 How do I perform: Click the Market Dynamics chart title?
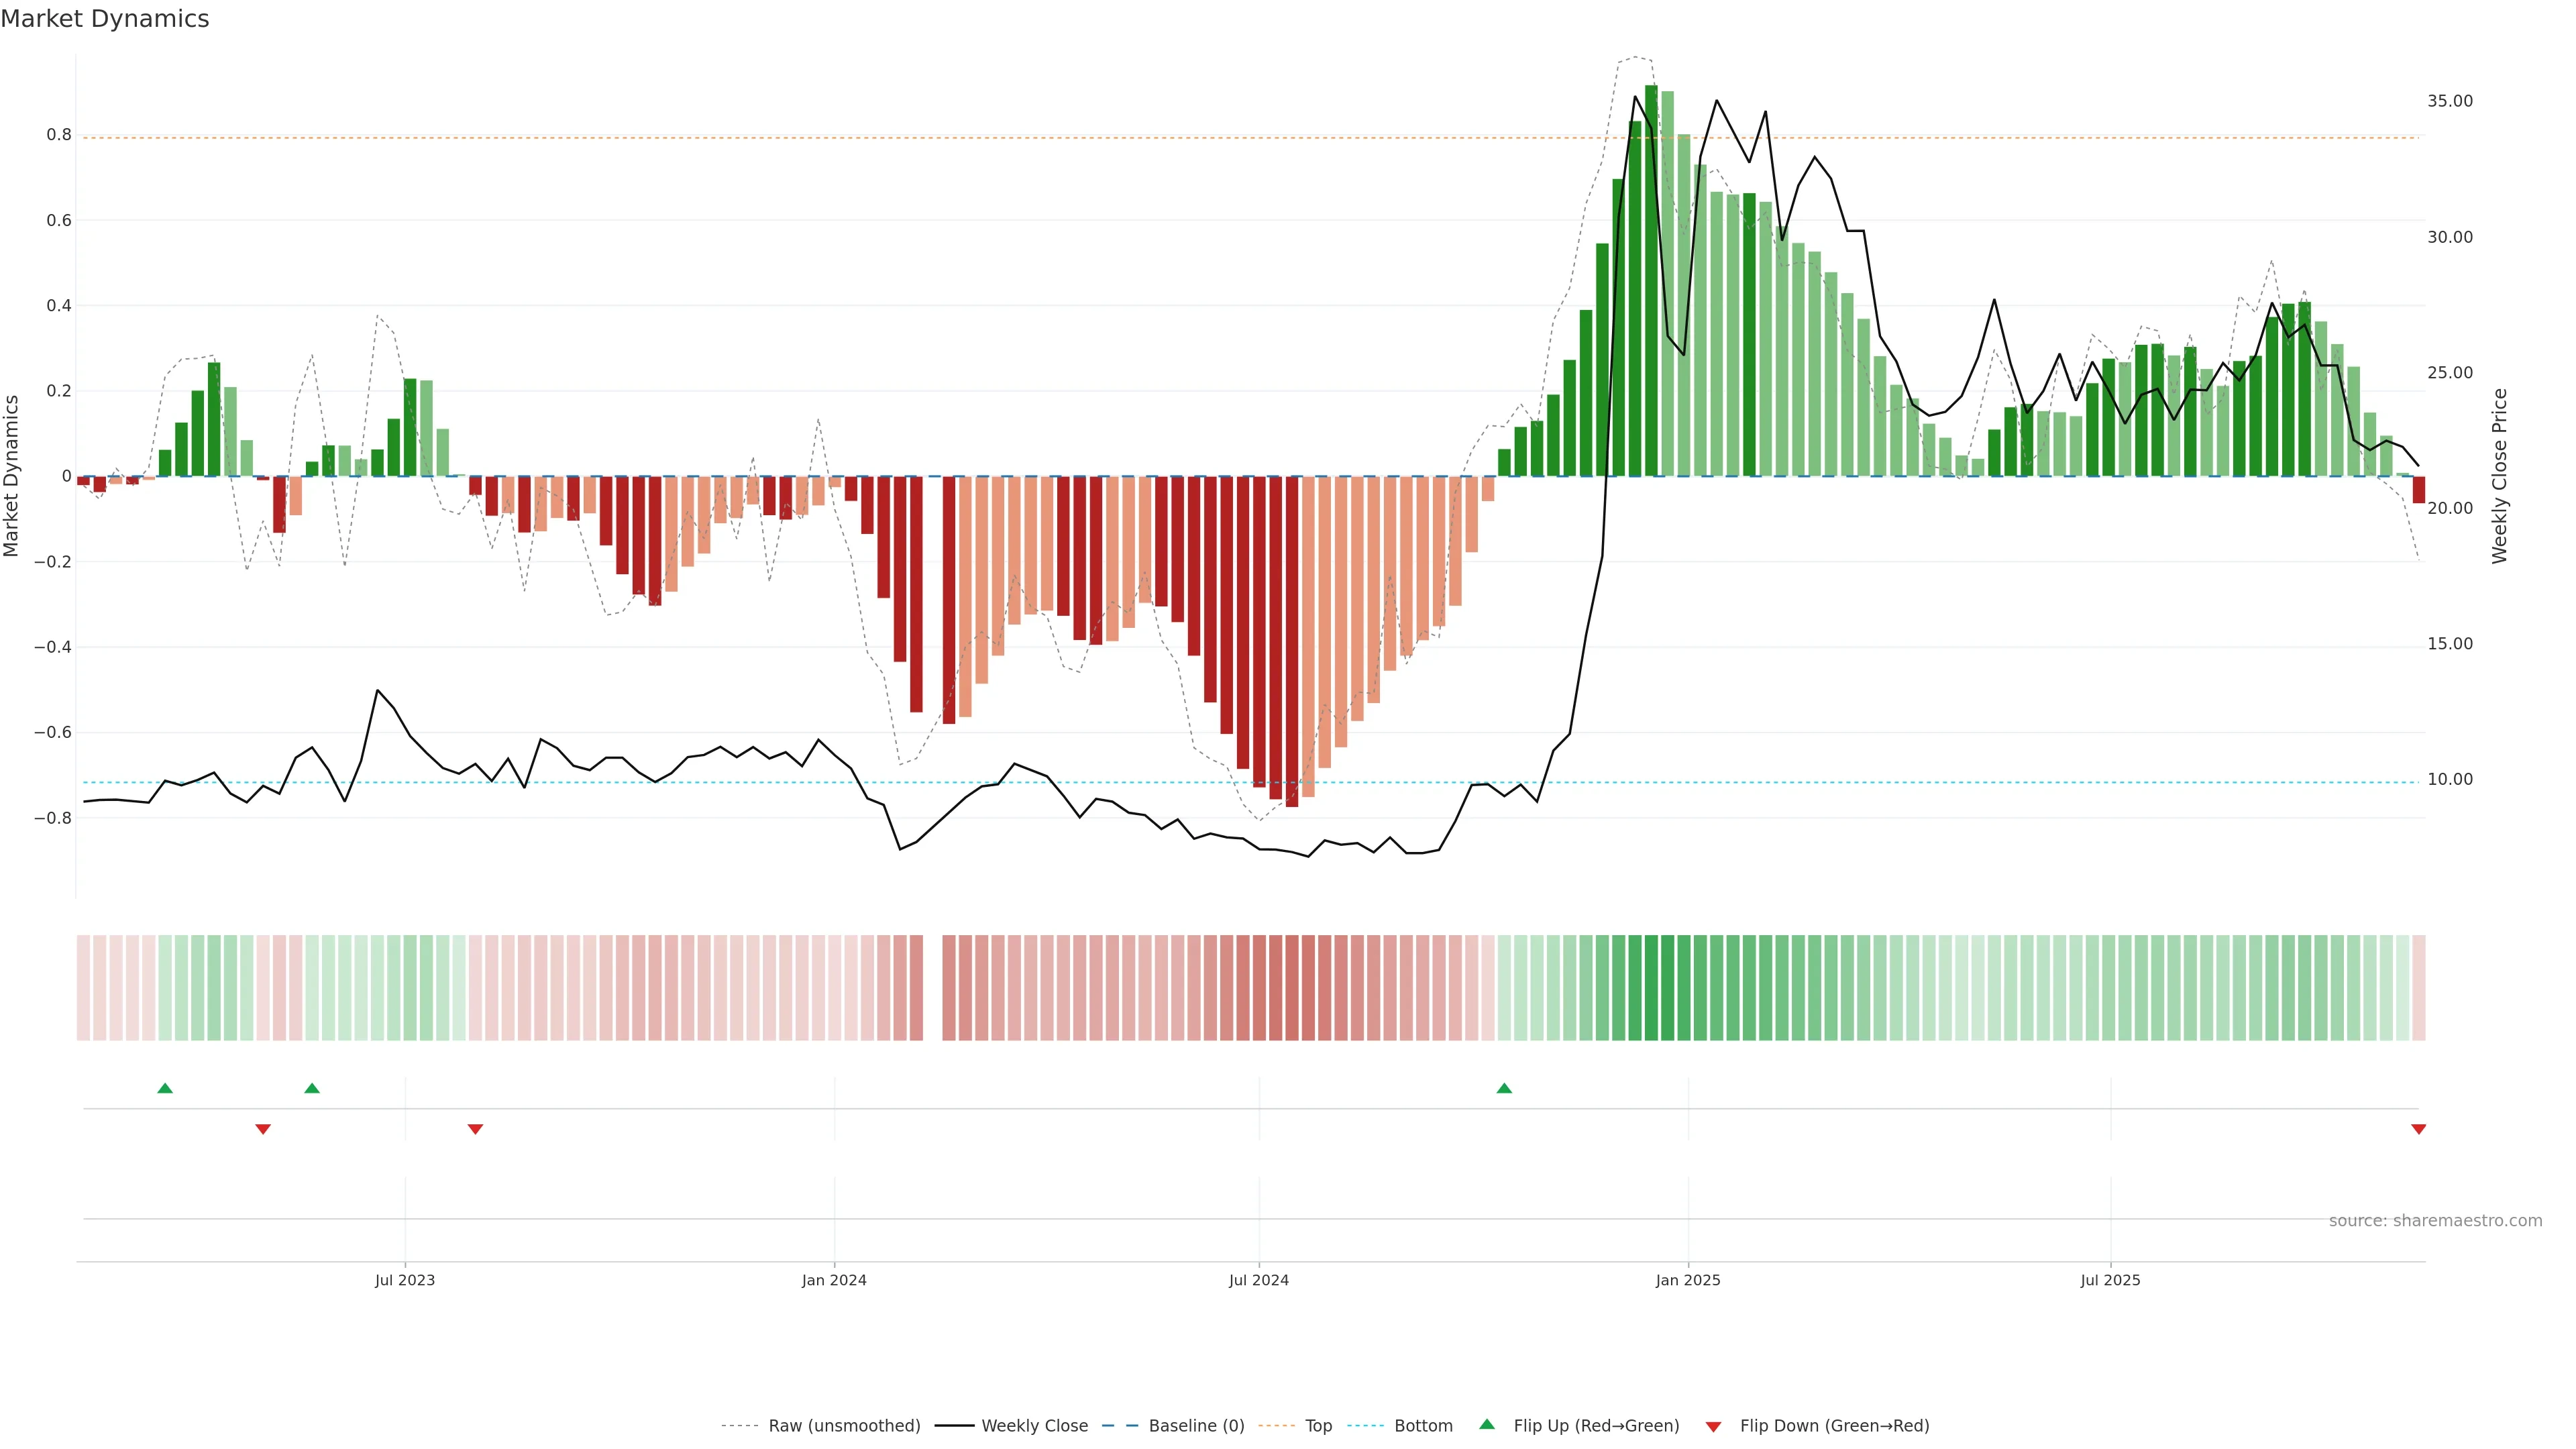pyautogui.click(x=105, y=19)
